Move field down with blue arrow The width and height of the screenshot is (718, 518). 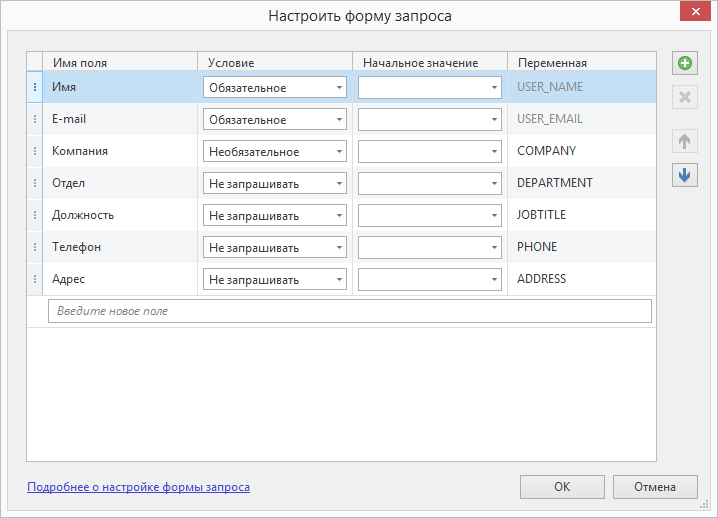[x=685, y=175]
